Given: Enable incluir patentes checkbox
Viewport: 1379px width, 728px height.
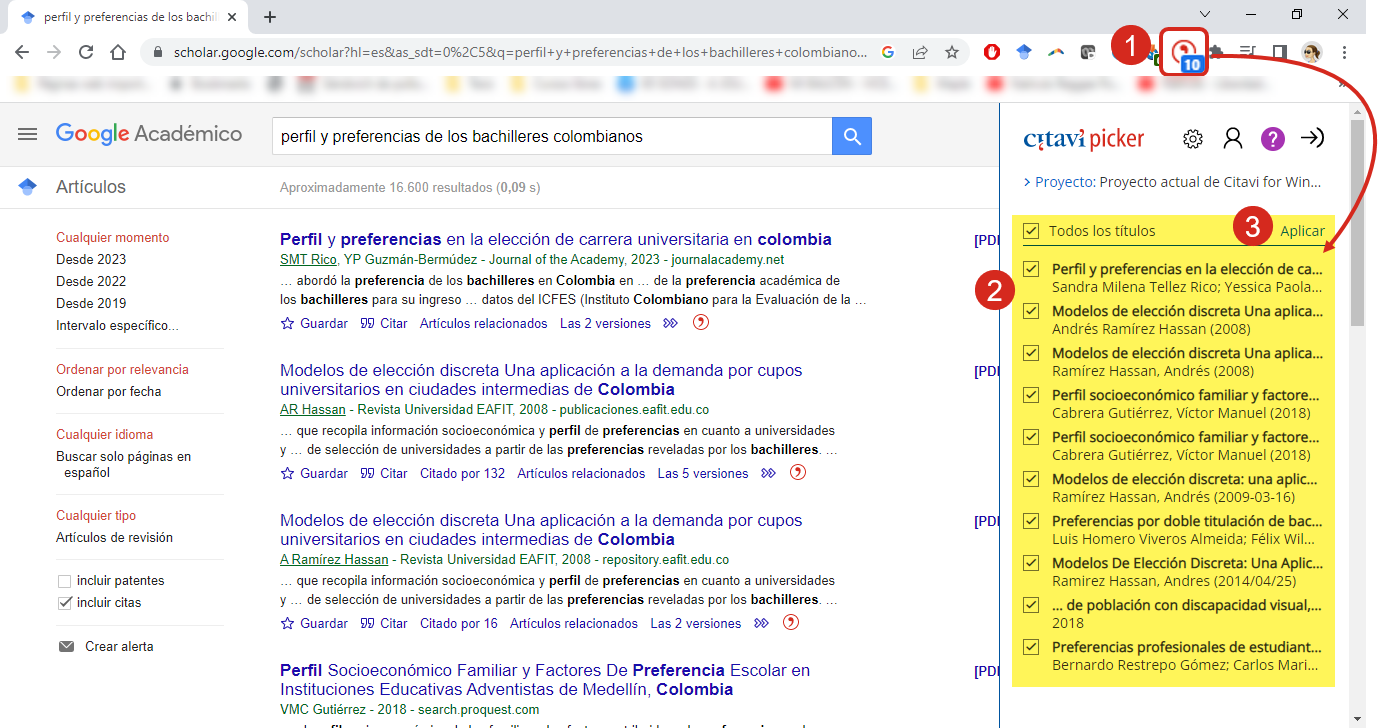Looking at the screenshot, I should tap(65, 581).
